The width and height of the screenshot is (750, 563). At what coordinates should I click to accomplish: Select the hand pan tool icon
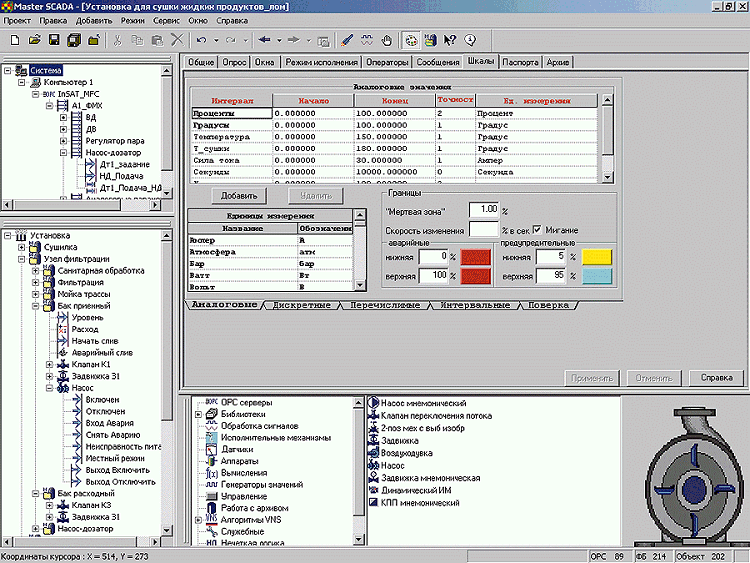(x=387, y=40)
